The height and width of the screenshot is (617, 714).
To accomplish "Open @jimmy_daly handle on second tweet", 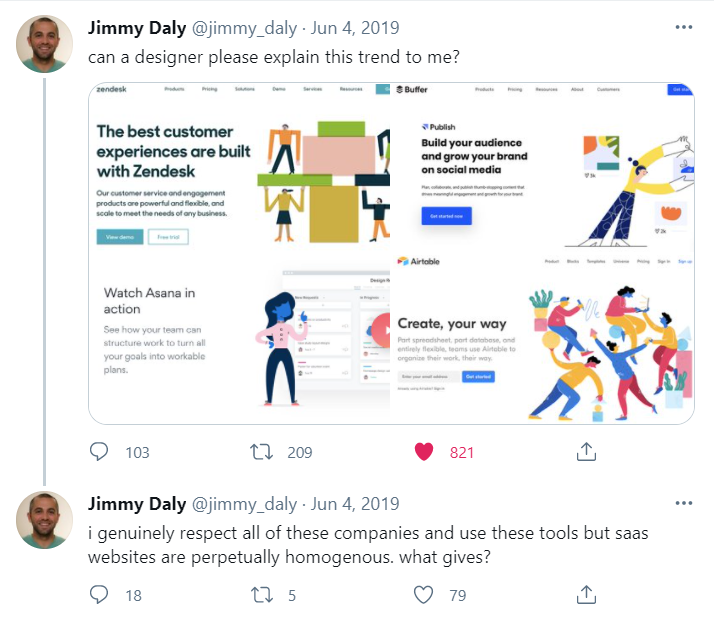I will [x=245, y=504].
